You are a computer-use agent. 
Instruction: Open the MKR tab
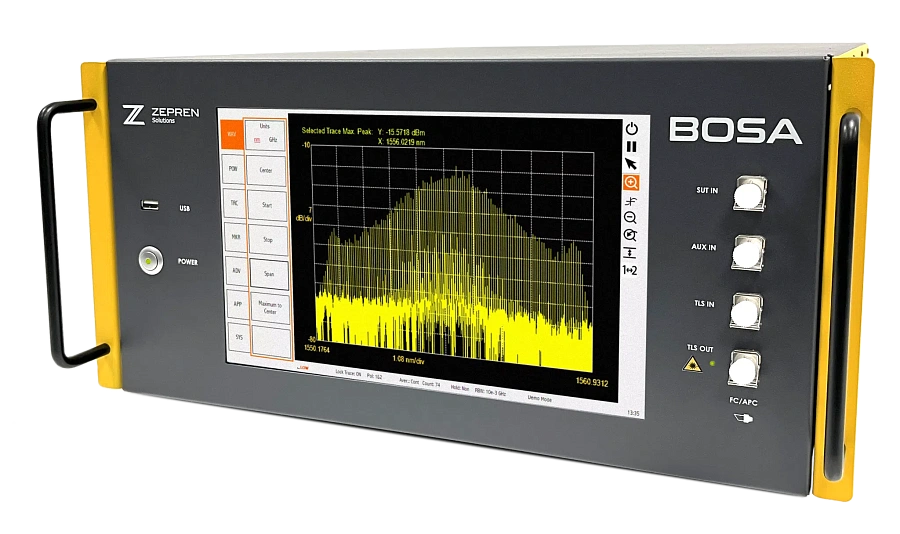236,237
